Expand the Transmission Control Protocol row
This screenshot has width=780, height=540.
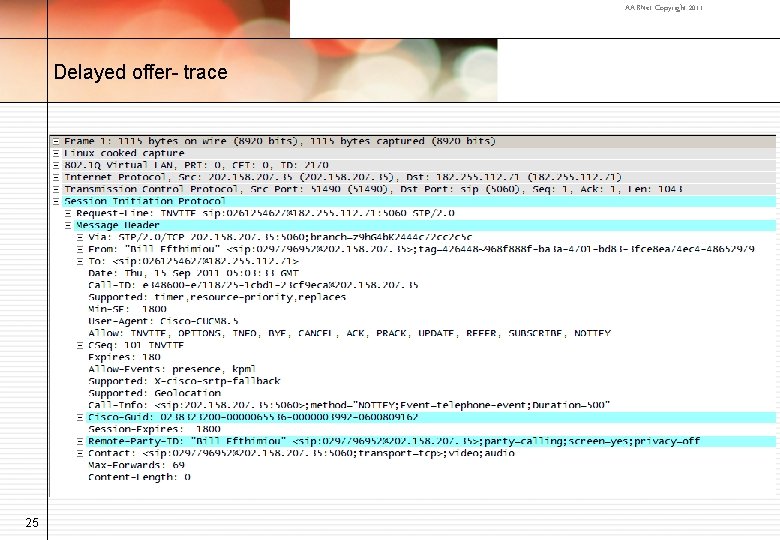pos(56,189)
